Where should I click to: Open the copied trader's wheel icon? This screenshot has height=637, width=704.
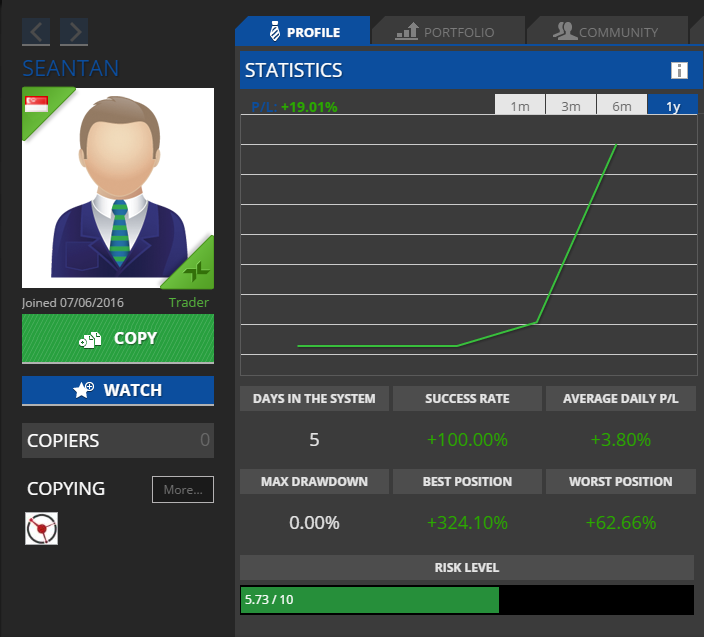point(42,527)
